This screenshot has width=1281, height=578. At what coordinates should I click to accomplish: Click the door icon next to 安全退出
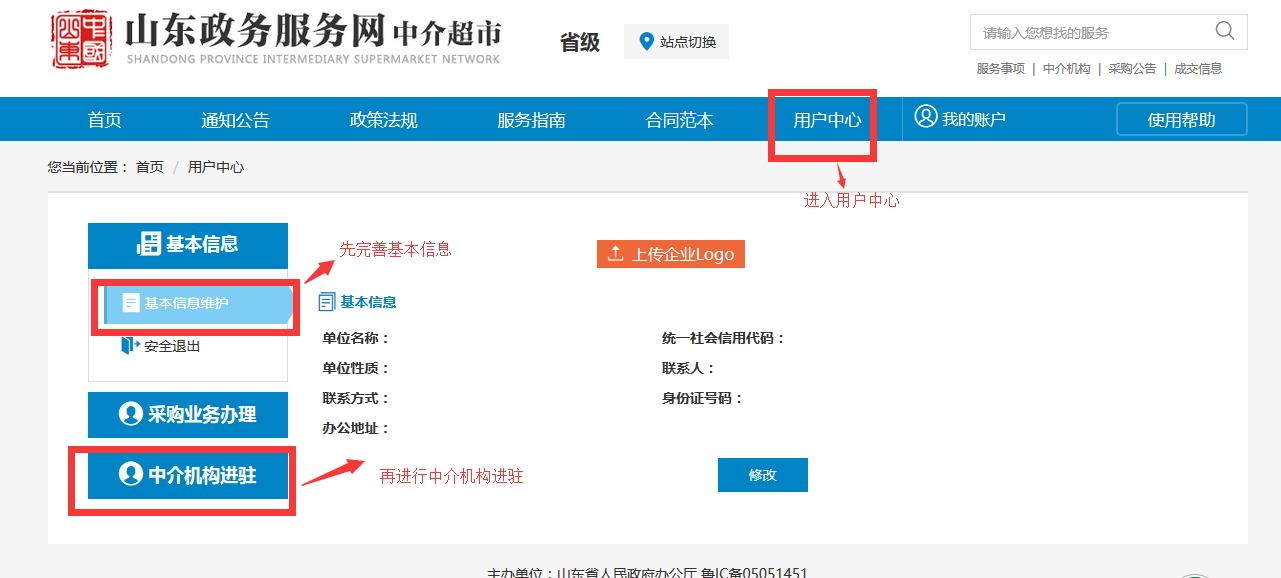130,346
